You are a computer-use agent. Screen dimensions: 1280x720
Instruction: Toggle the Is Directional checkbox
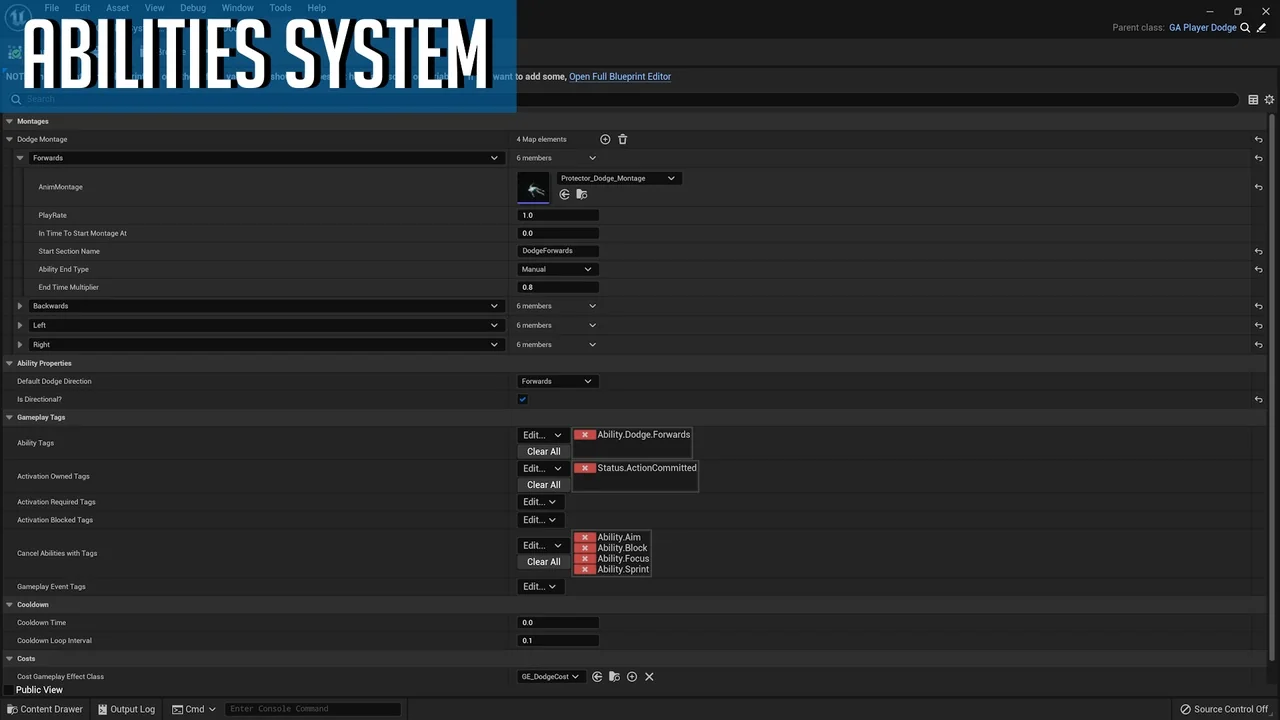tap(522, 399)
